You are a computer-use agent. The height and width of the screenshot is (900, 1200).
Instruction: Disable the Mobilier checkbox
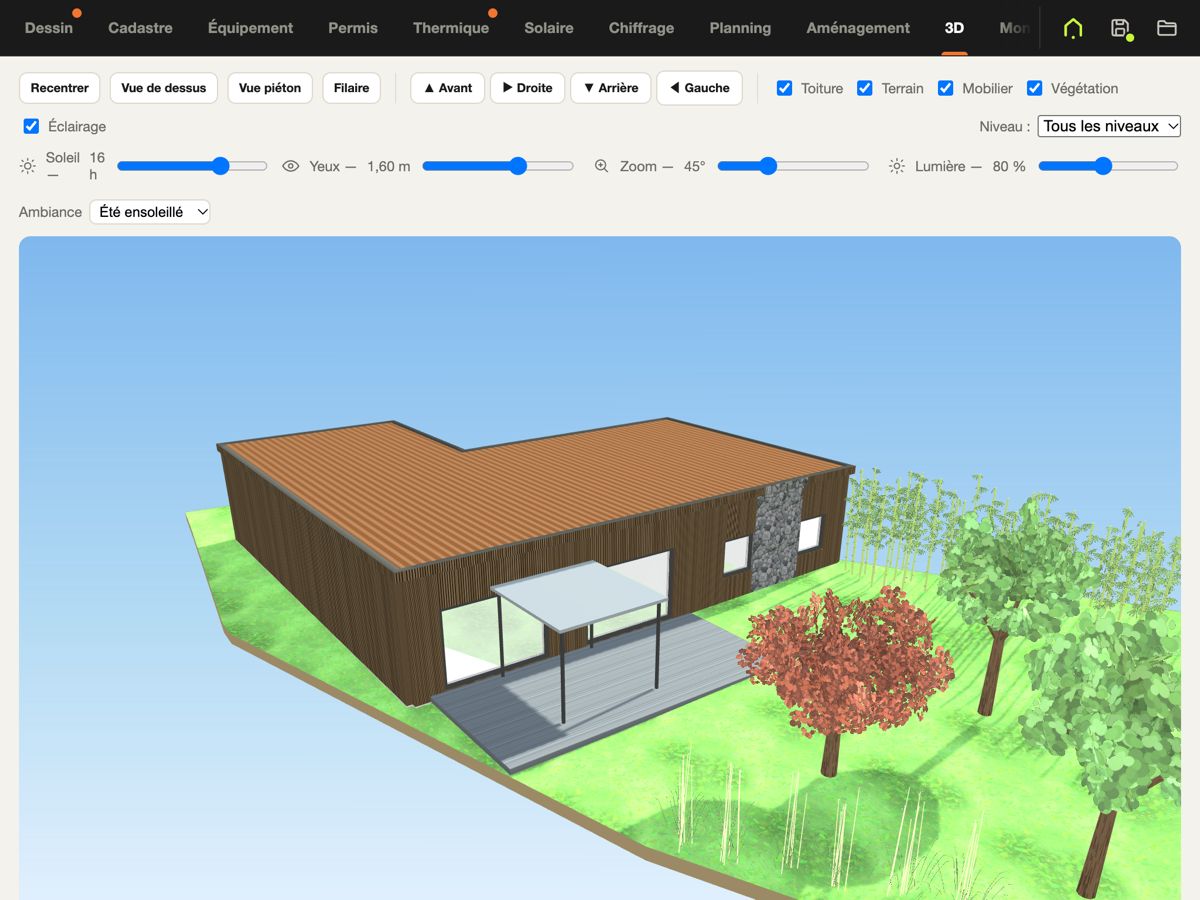click(x=945, y=88)
